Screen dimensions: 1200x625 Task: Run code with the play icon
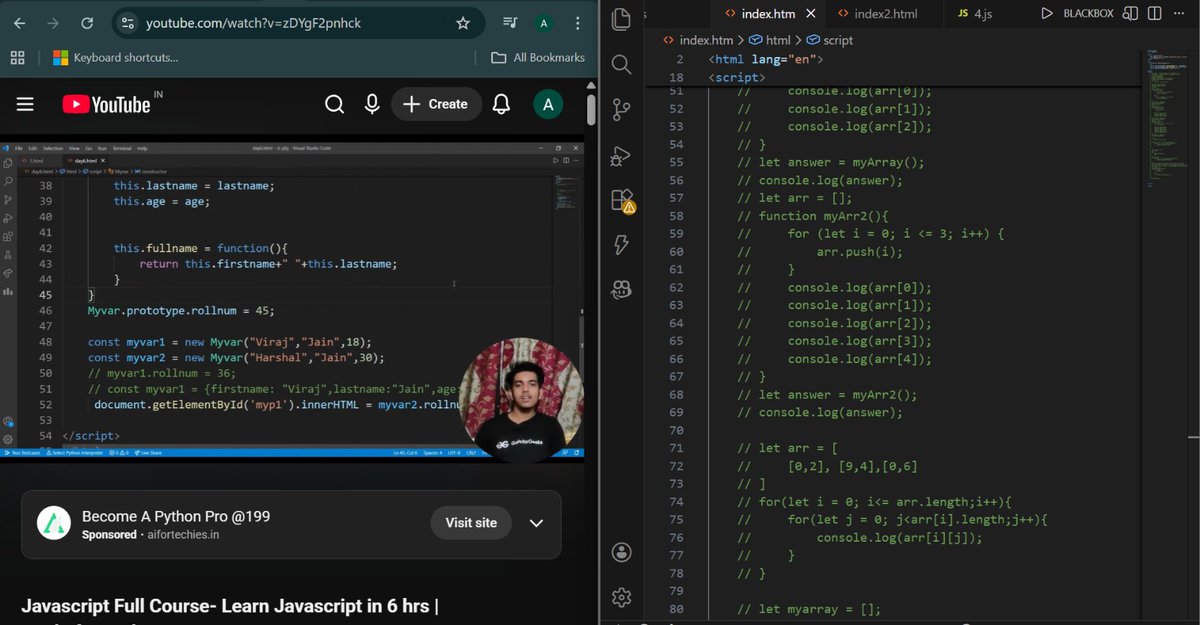coord(1047,13)
